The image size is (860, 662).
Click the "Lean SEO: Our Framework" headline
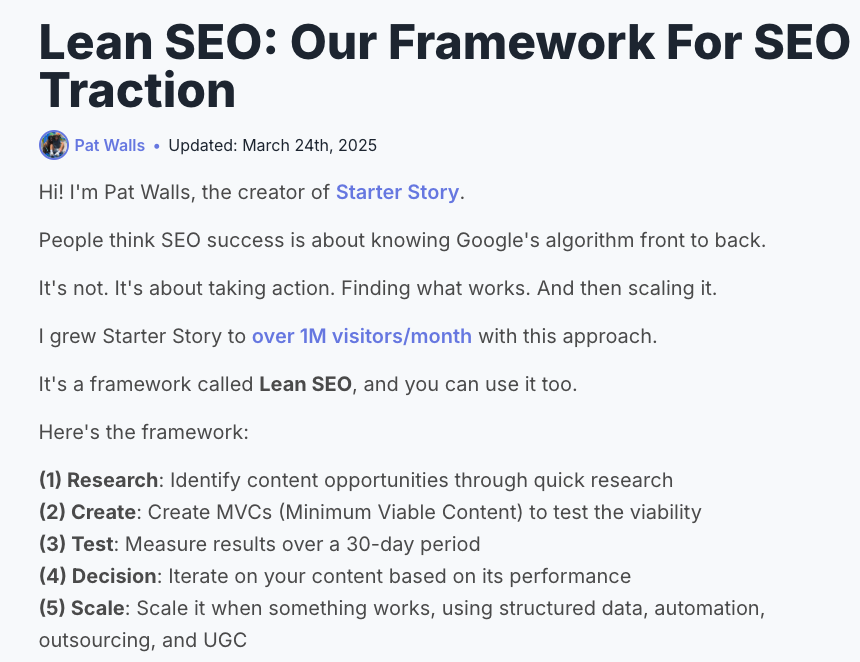coord(444,66)
